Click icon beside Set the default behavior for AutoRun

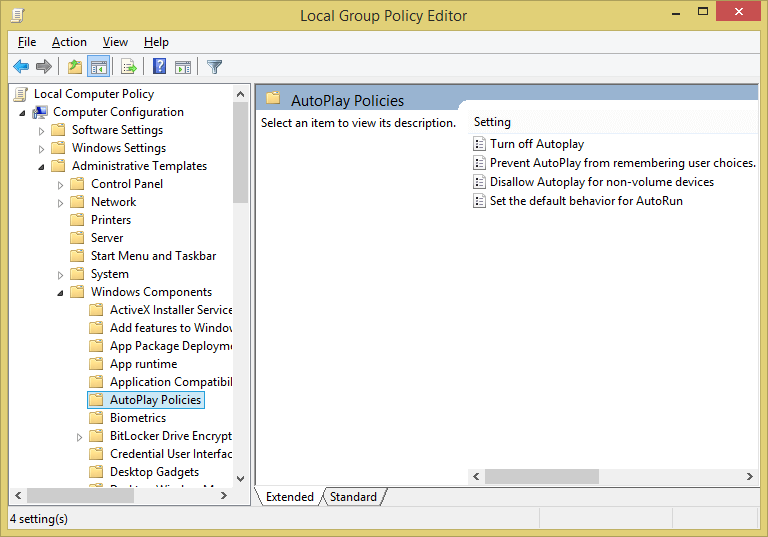pyautogui.click(x=480, y=201)
